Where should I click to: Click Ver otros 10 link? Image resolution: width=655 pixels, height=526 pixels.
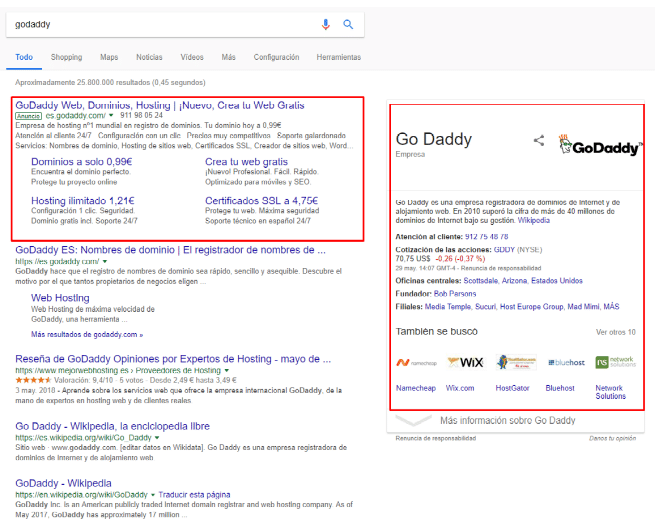615,332
